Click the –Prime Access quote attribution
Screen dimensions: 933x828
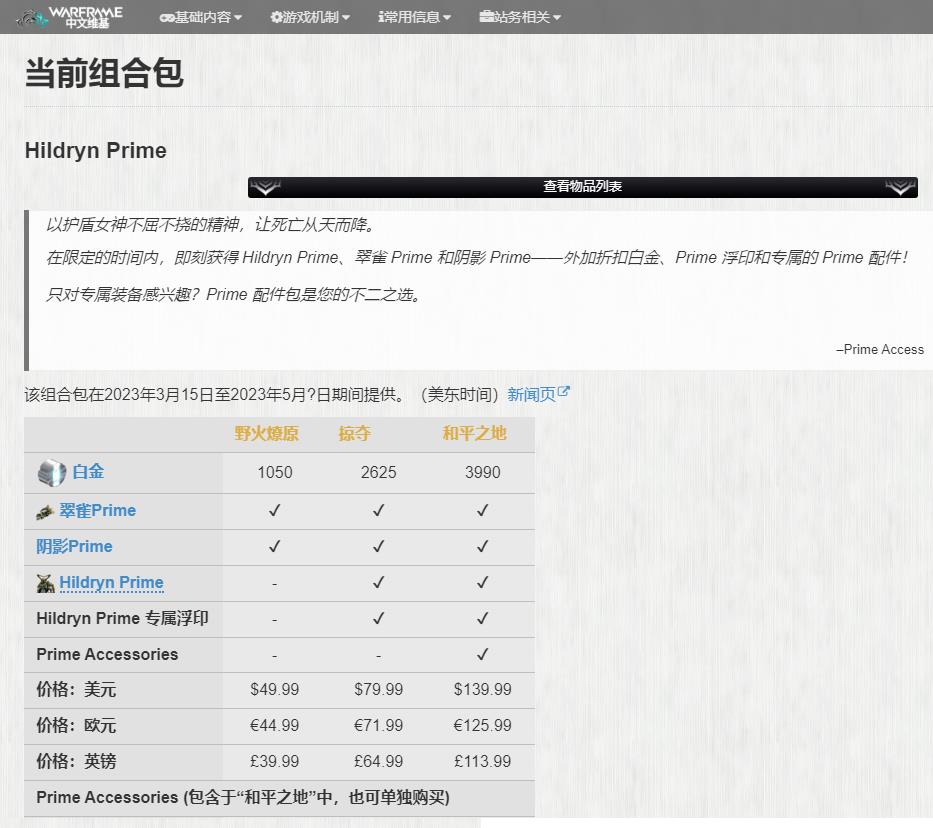[x=880, y=350]
